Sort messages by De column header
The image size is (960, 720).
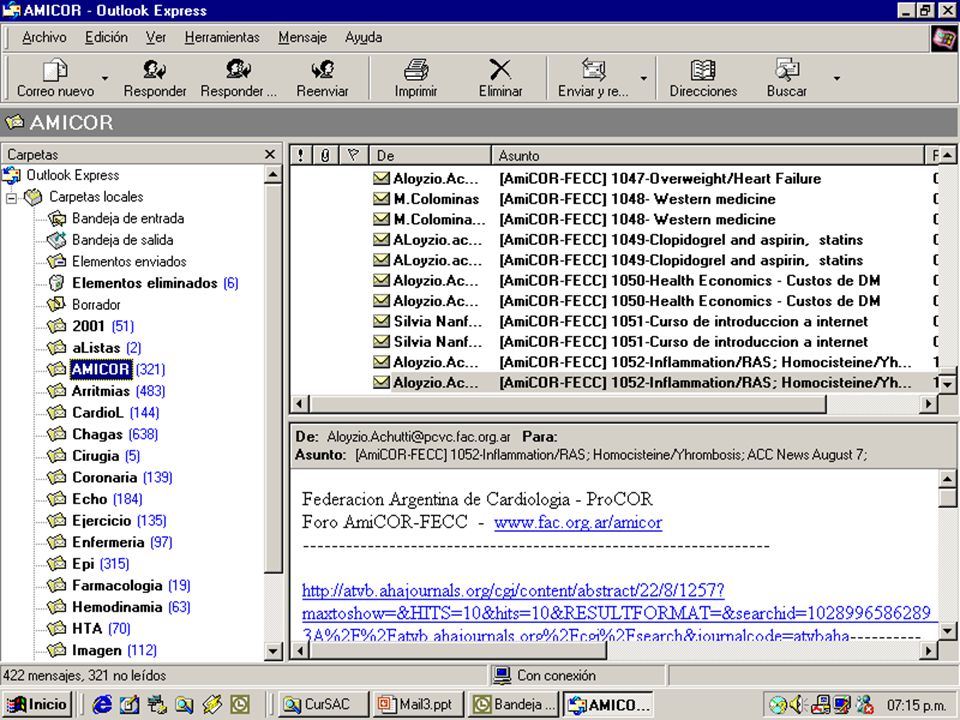pyautogui.click(x=430, y=156)
